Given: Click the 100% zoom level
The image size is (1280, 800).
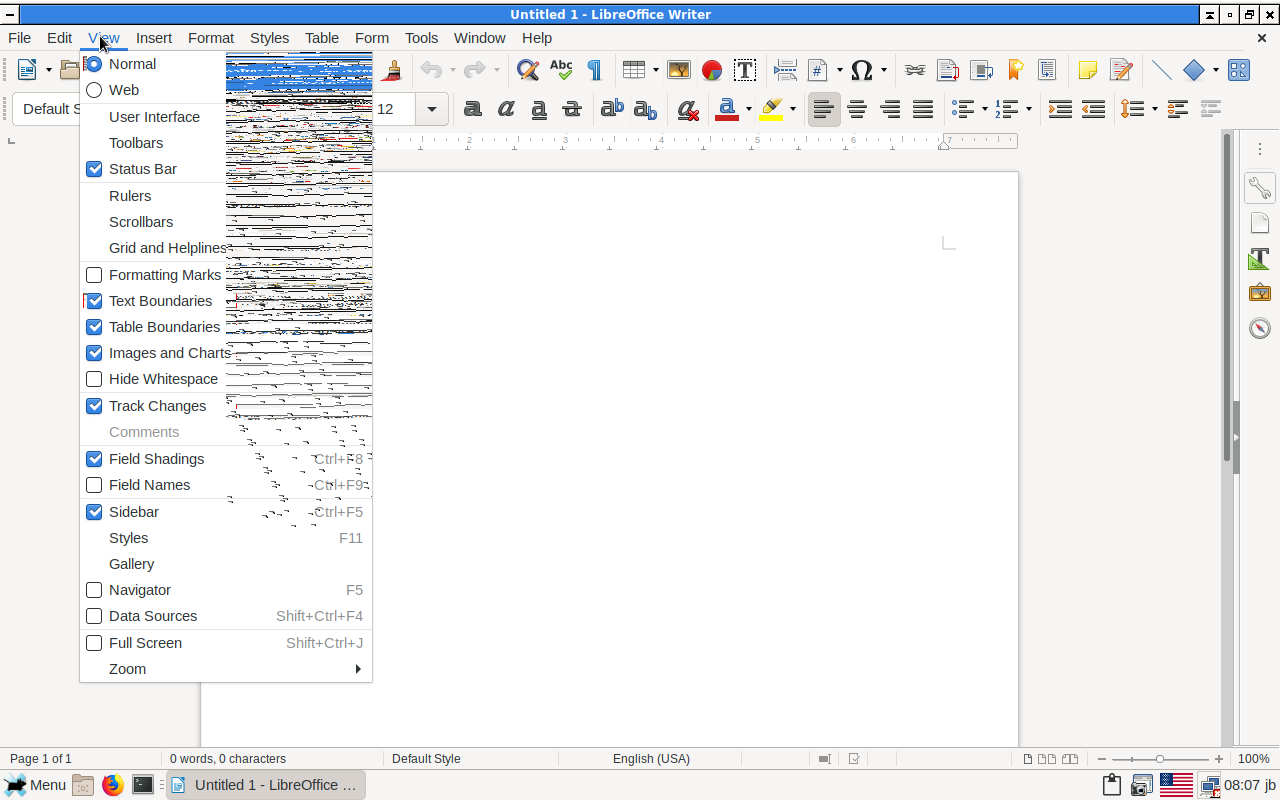Looking at the screenshot, I should [1253, 759].
